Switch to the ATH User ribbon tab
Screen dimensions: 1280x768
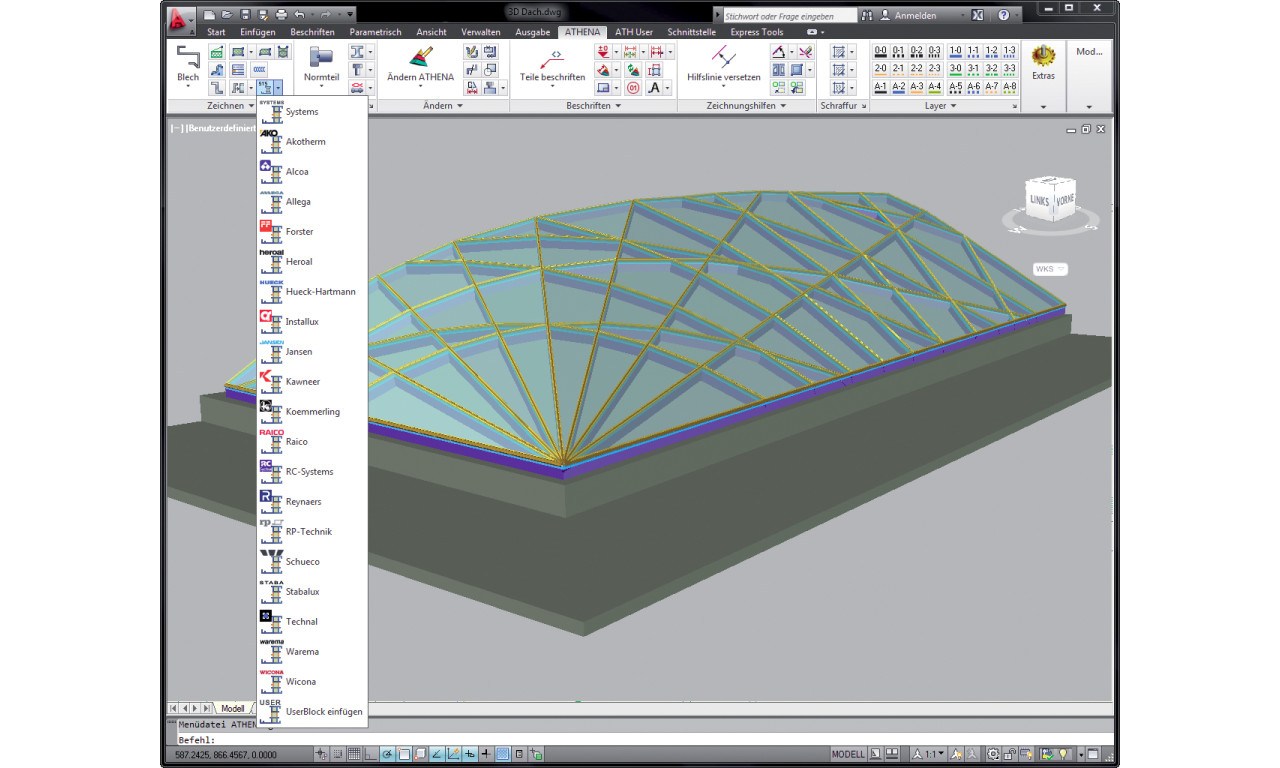pos(633,32)
